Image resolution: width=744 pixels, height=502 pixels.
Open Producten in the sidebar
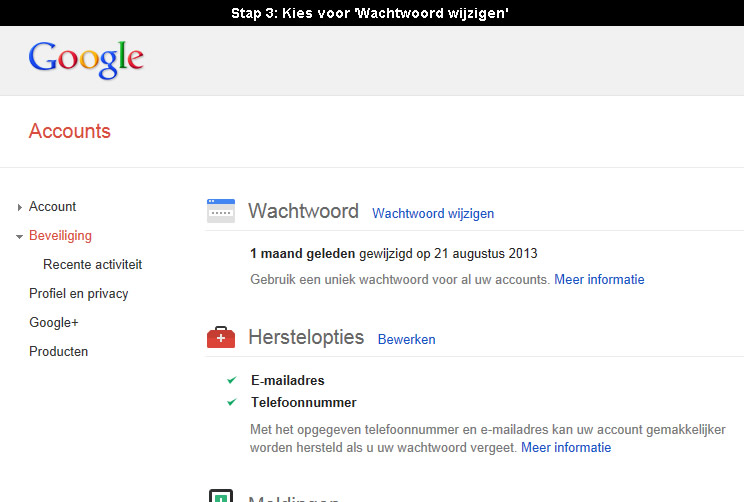(x=58, y=352)
